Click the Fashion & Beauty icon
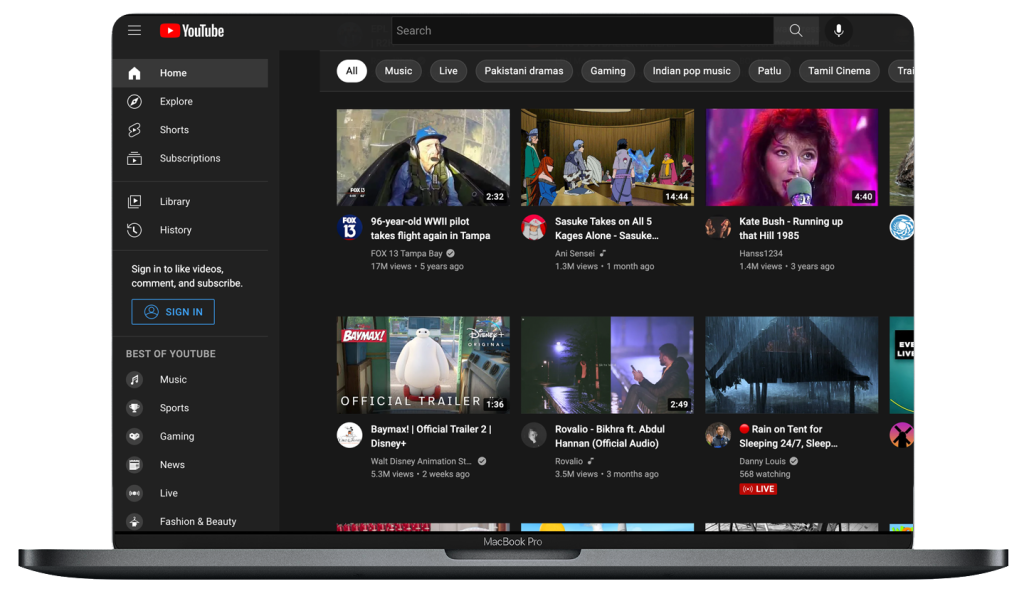1024x596 pixels. pyautogui.click(x=135, y=522)
